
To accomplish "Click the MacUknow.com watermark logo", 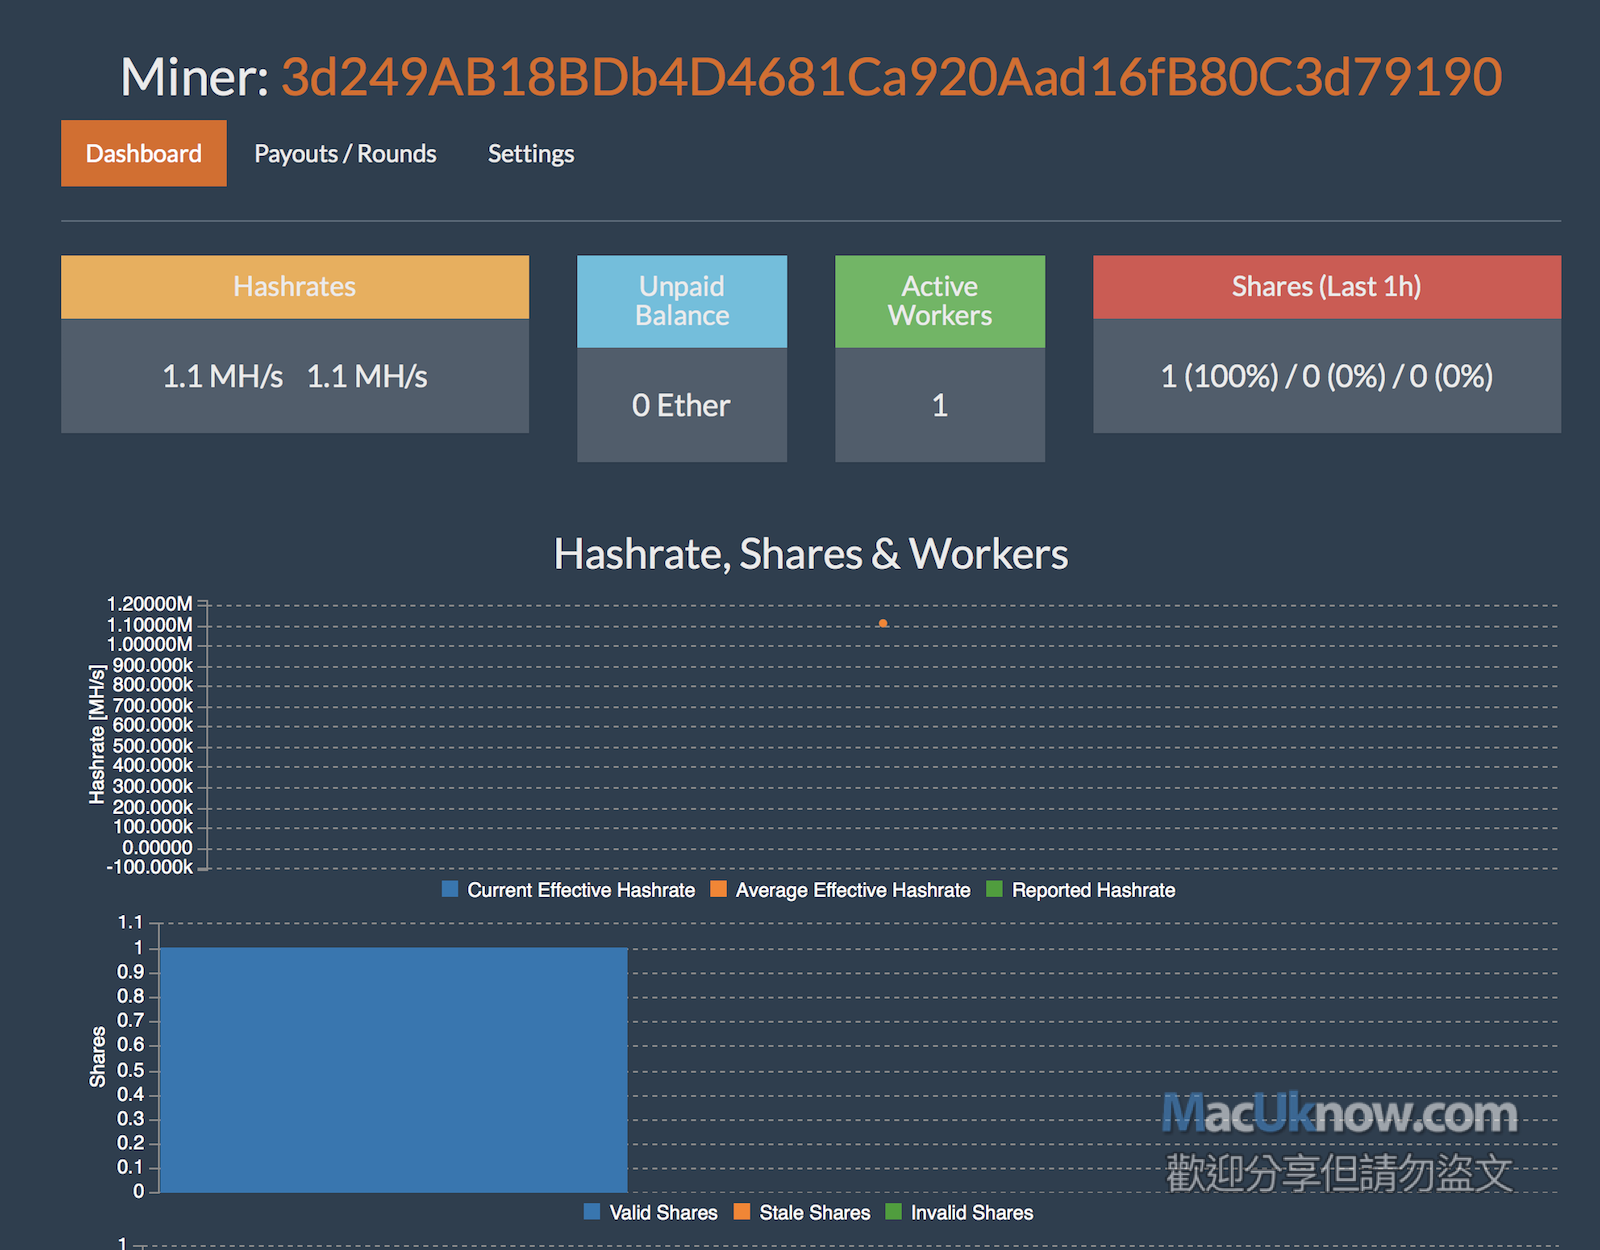I will pyautogui.click(x=1339, y=1113).
